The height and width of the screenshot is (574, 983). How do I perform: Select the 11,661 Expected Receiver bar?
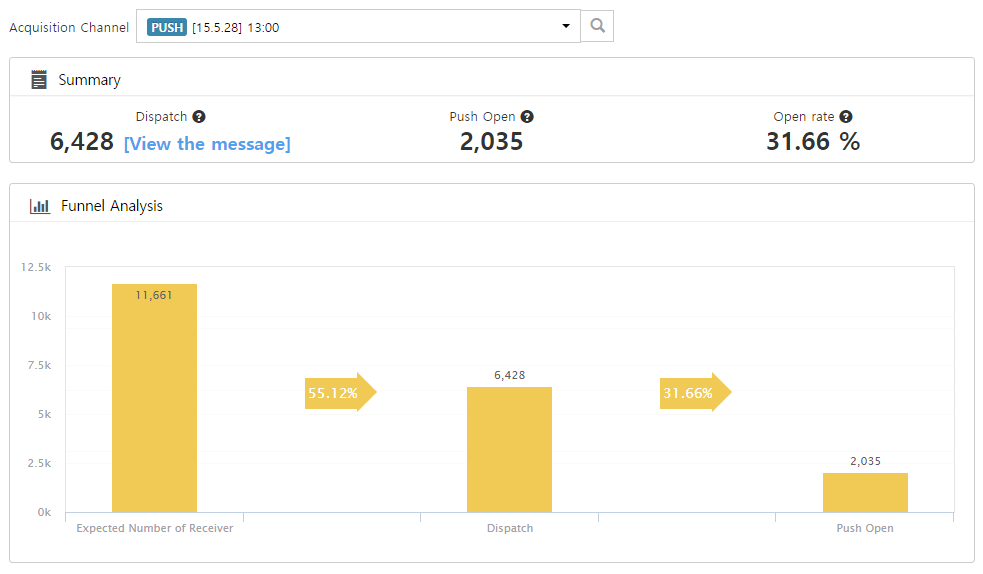coord(154,398)
